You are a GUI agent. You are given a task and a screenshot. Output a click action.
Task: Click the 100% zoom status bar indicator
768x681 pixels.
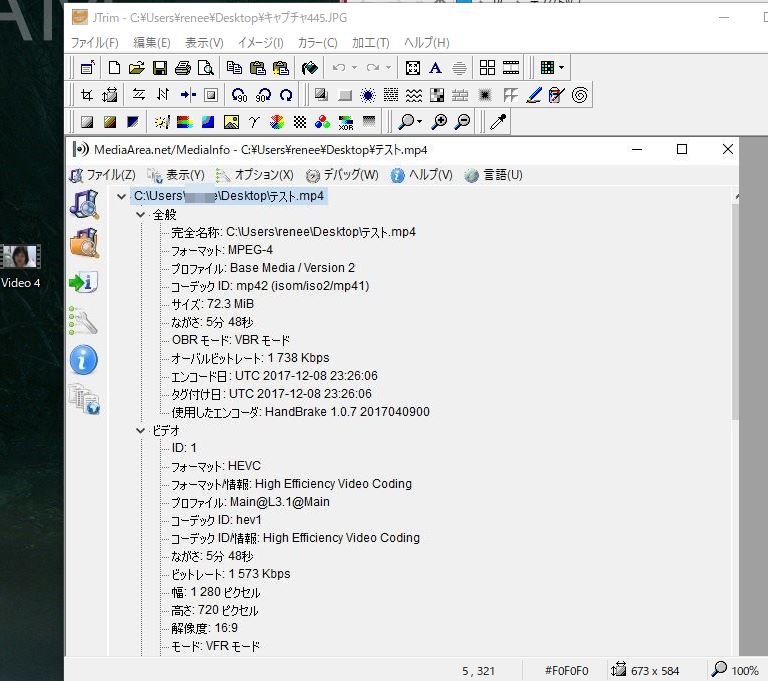735,670
